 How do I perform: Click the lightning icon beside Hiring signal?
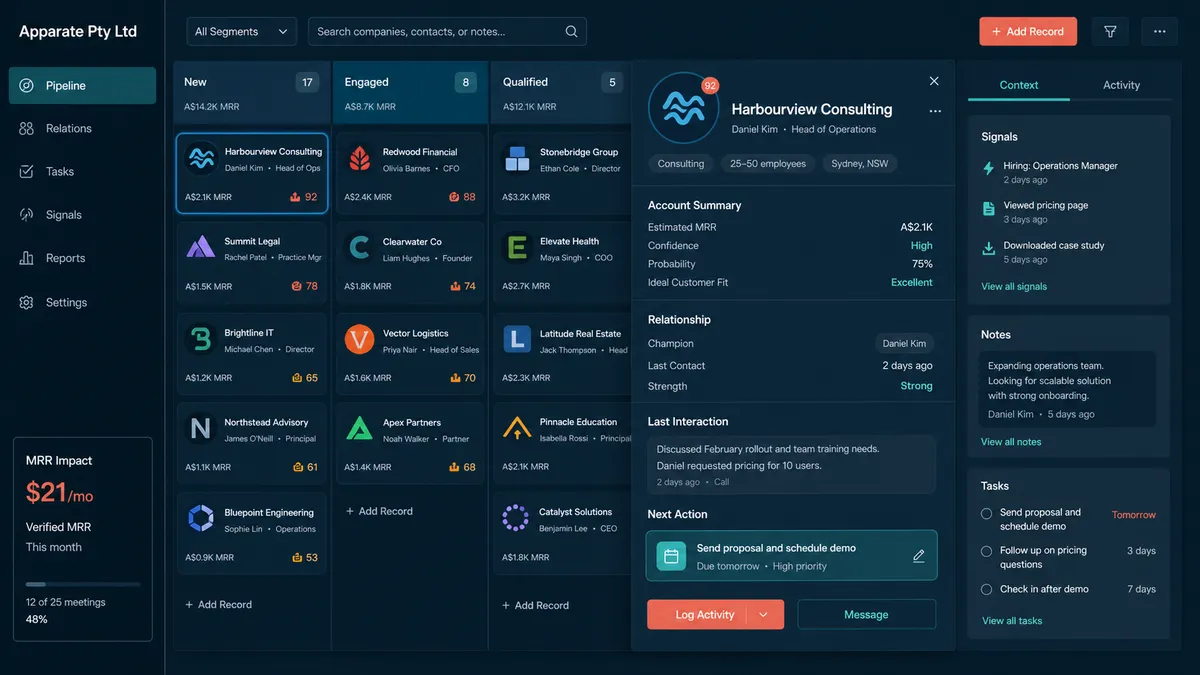point(989,169)
